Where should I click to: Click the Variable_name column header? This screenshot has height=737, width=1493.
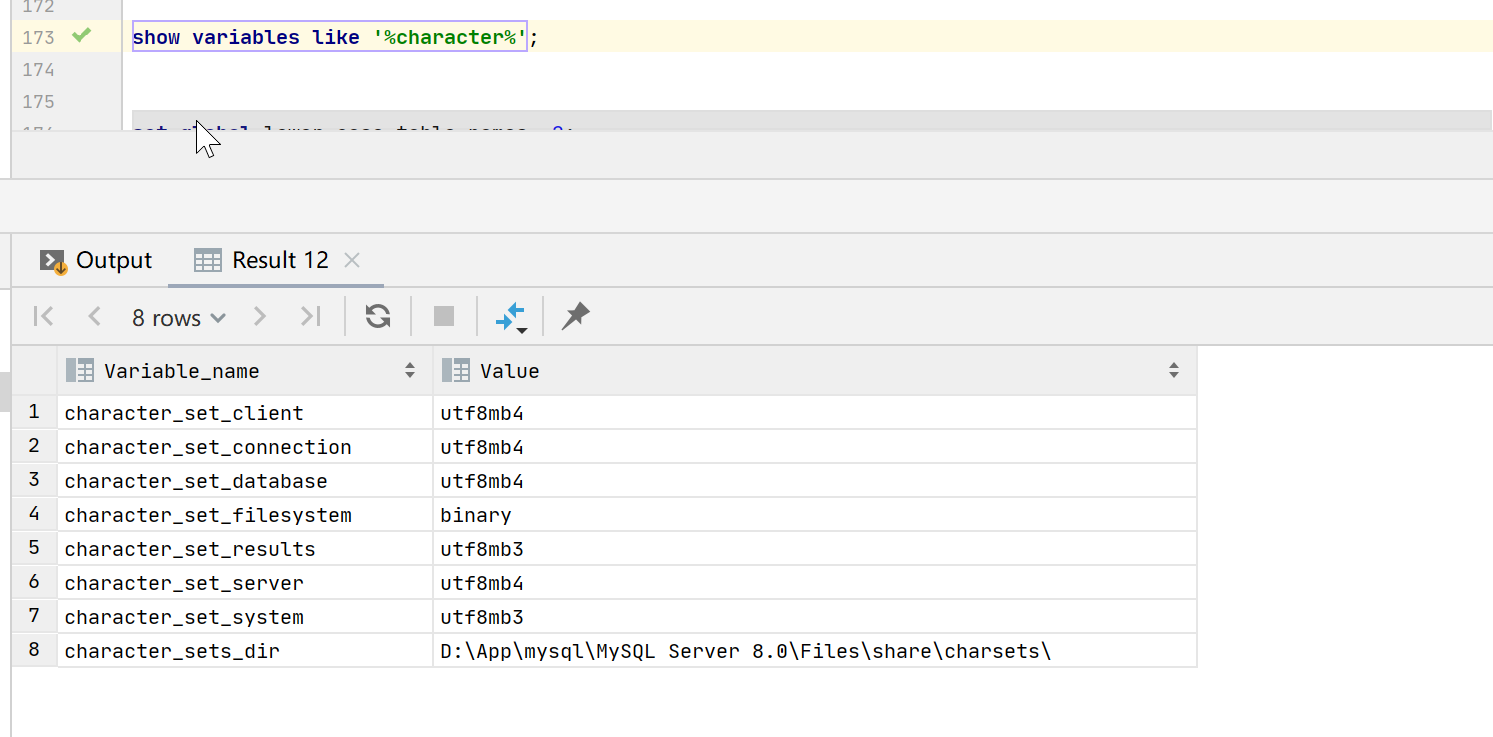(245, 371)
